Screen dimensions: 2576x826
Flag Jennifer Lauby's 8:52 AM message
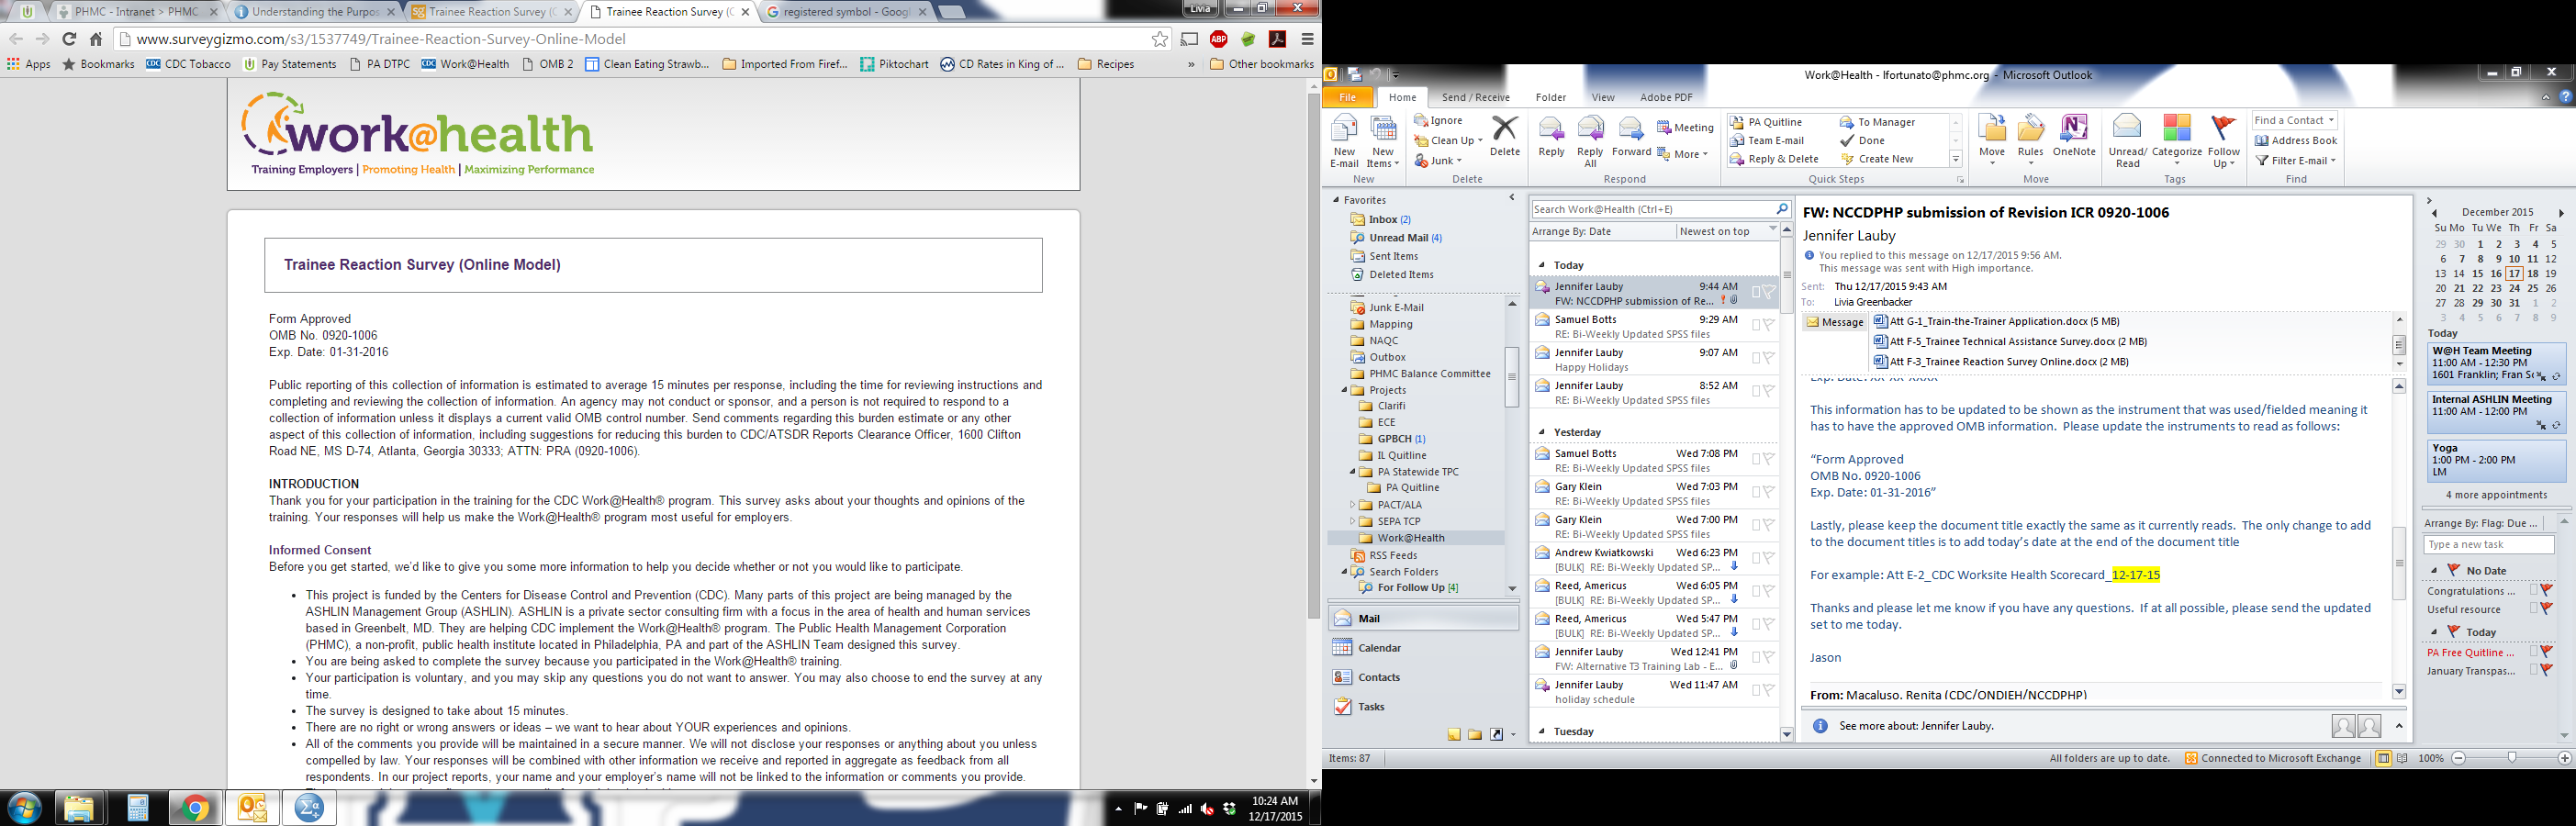pyautogui.click(x=1767, y=391)
